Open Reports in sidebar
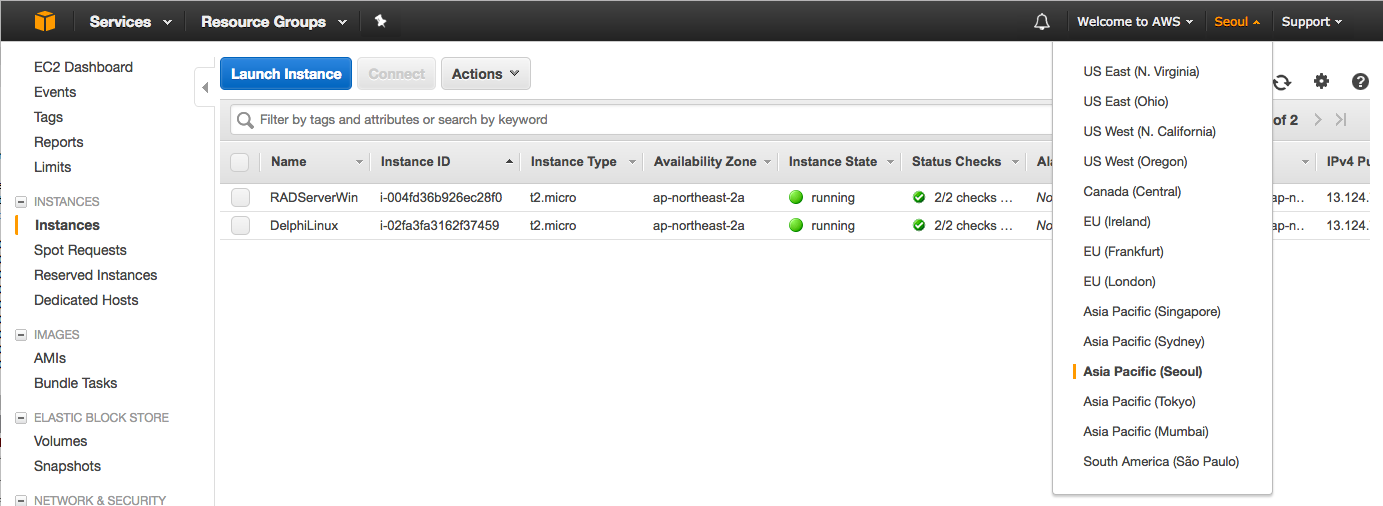This screenshot has width=1383, height=506. pos(59,142)
